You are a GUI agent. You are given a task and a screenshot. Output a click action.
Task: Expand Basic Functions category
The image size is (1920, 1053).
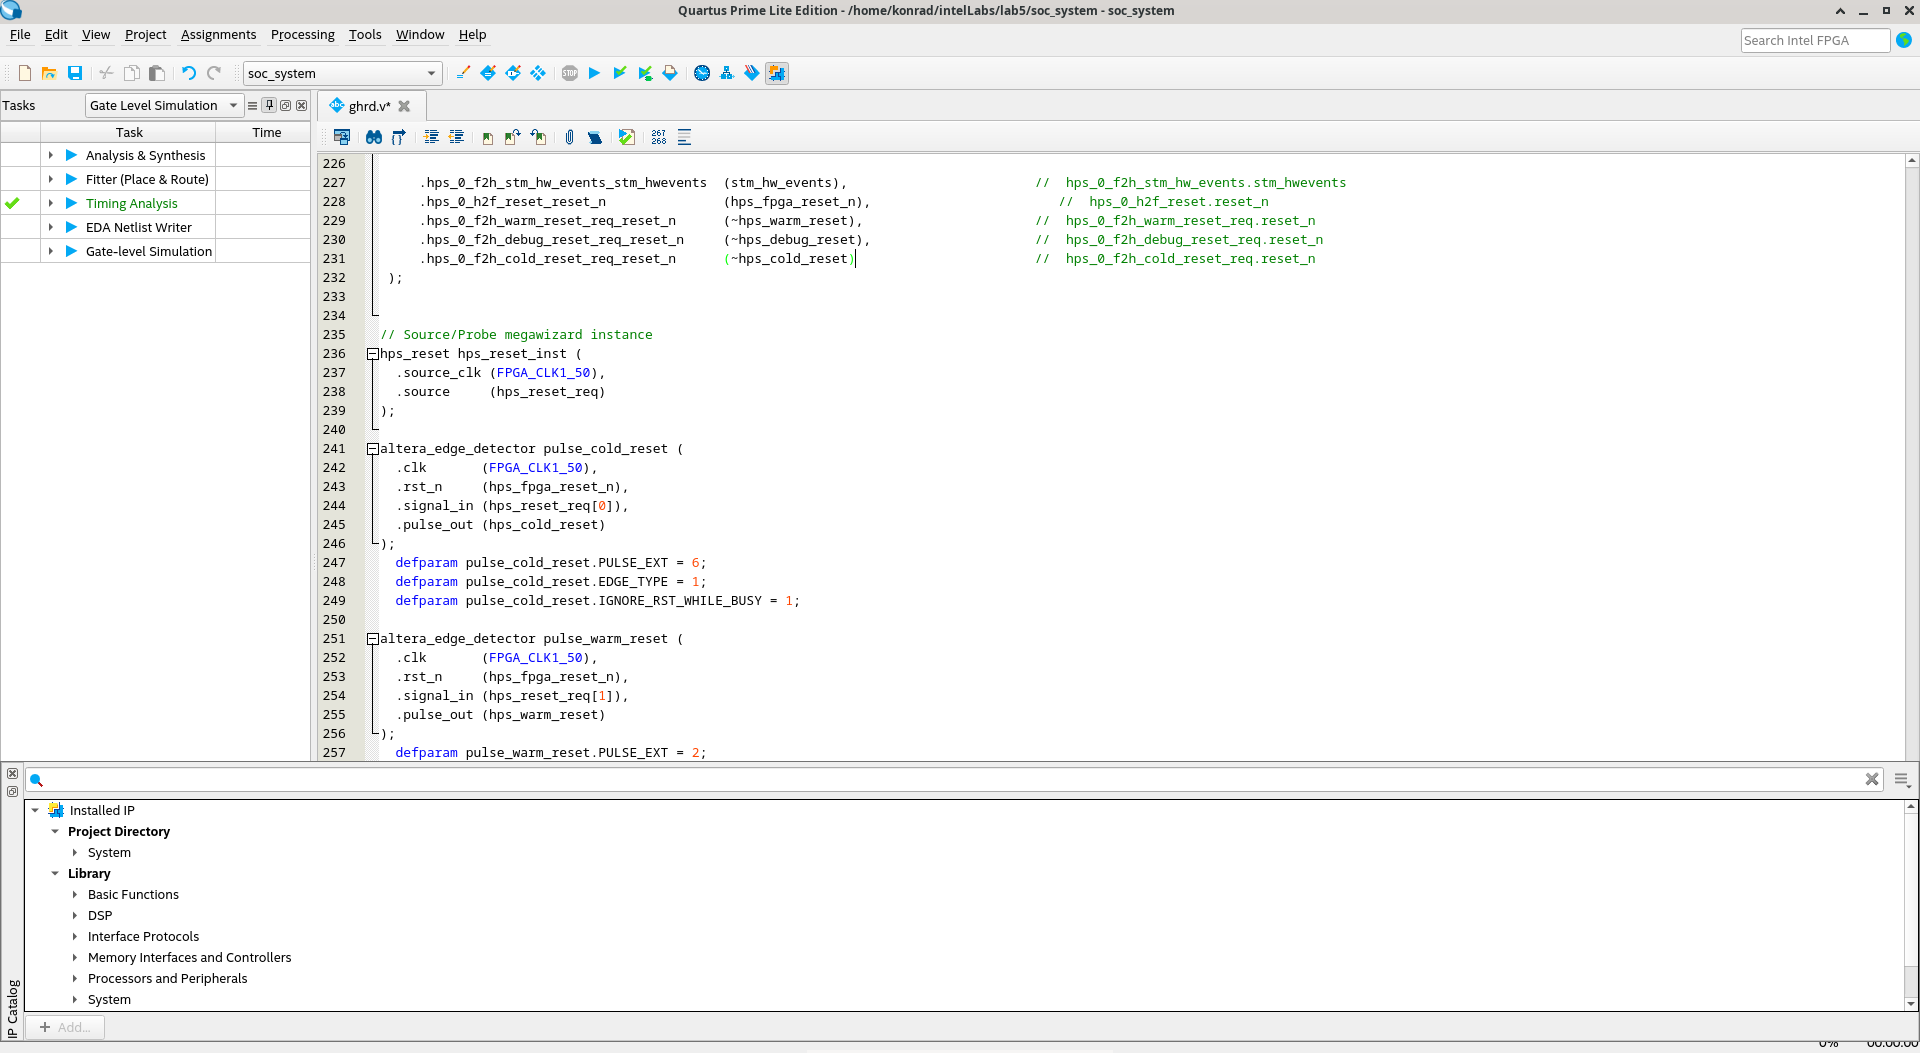75,894
